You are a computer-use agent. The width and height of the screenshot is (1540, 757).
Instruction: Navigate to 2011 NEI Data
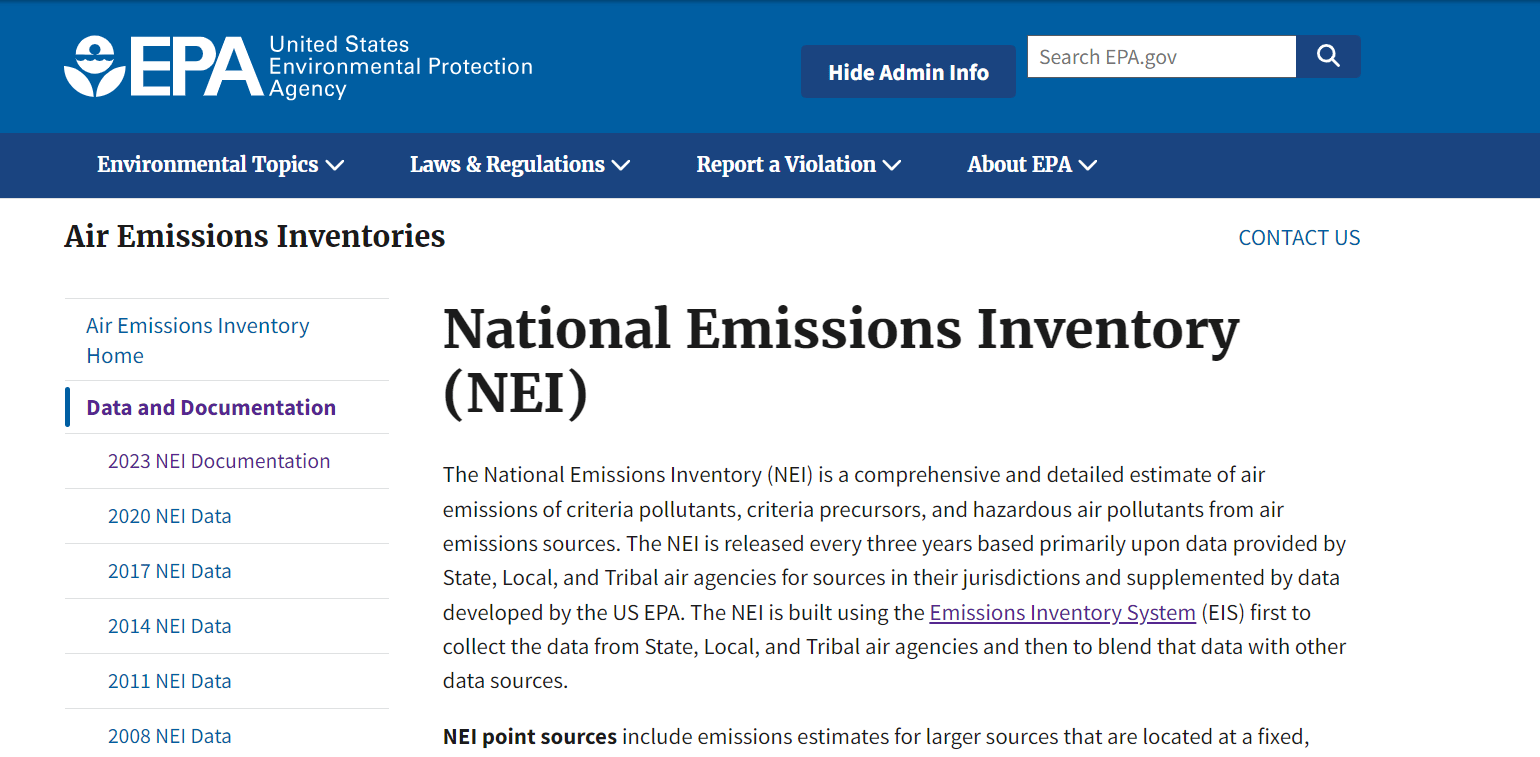170,681
